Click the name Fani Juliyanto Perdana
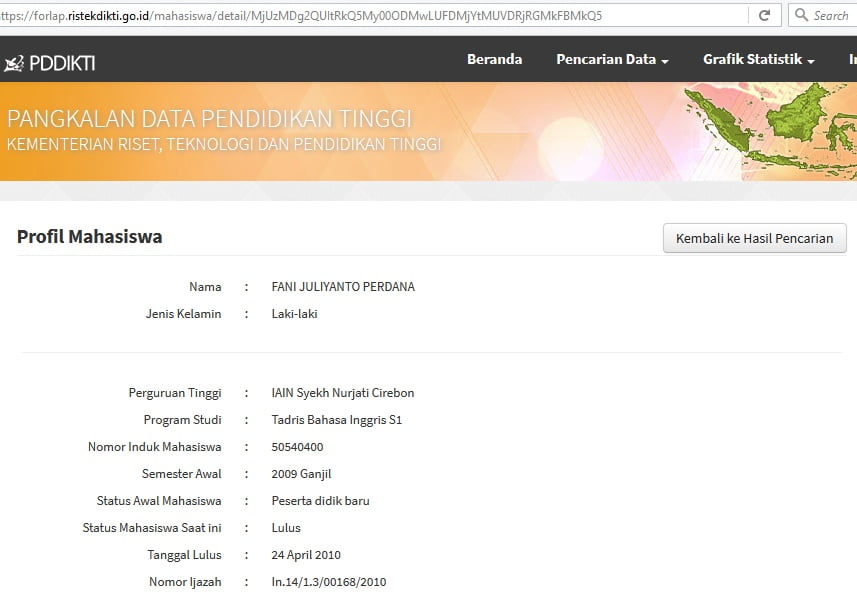 343,287
